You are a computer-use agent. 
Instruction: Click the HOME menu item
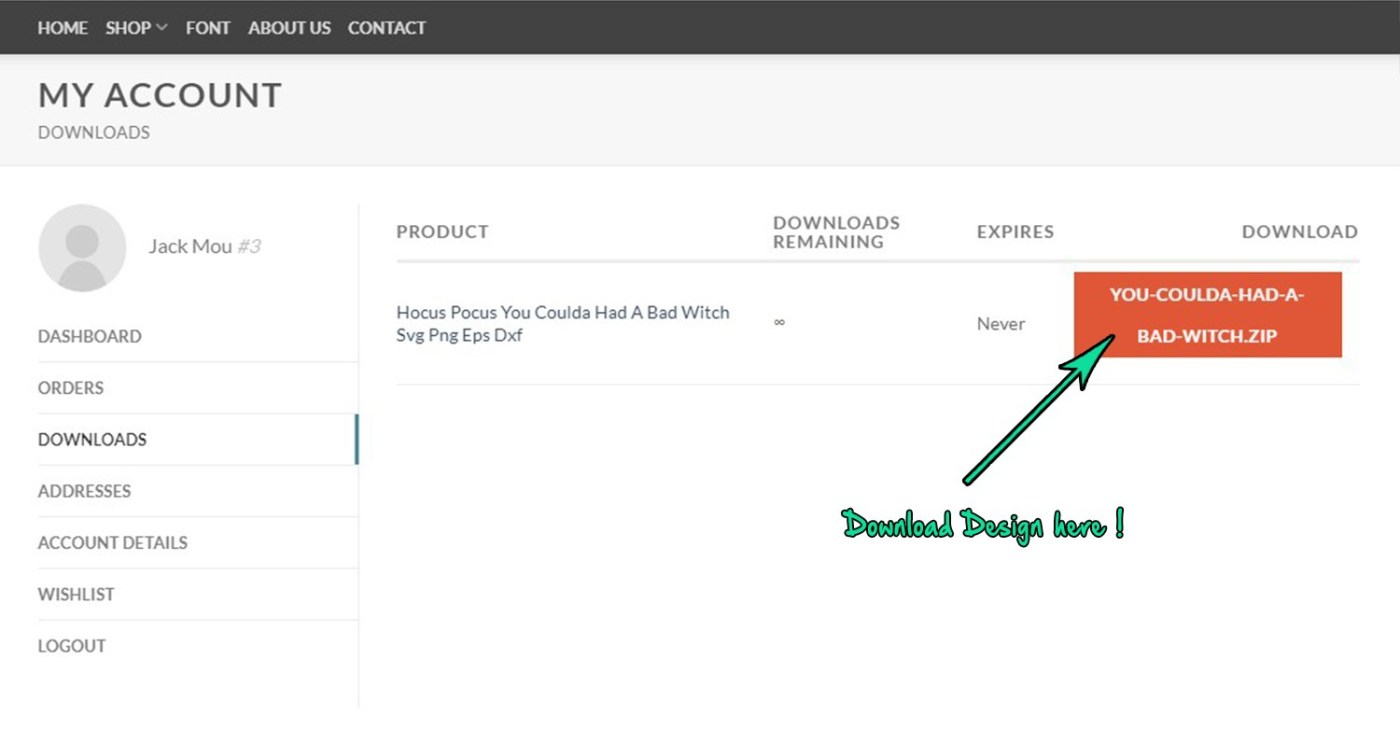(62, 28)
